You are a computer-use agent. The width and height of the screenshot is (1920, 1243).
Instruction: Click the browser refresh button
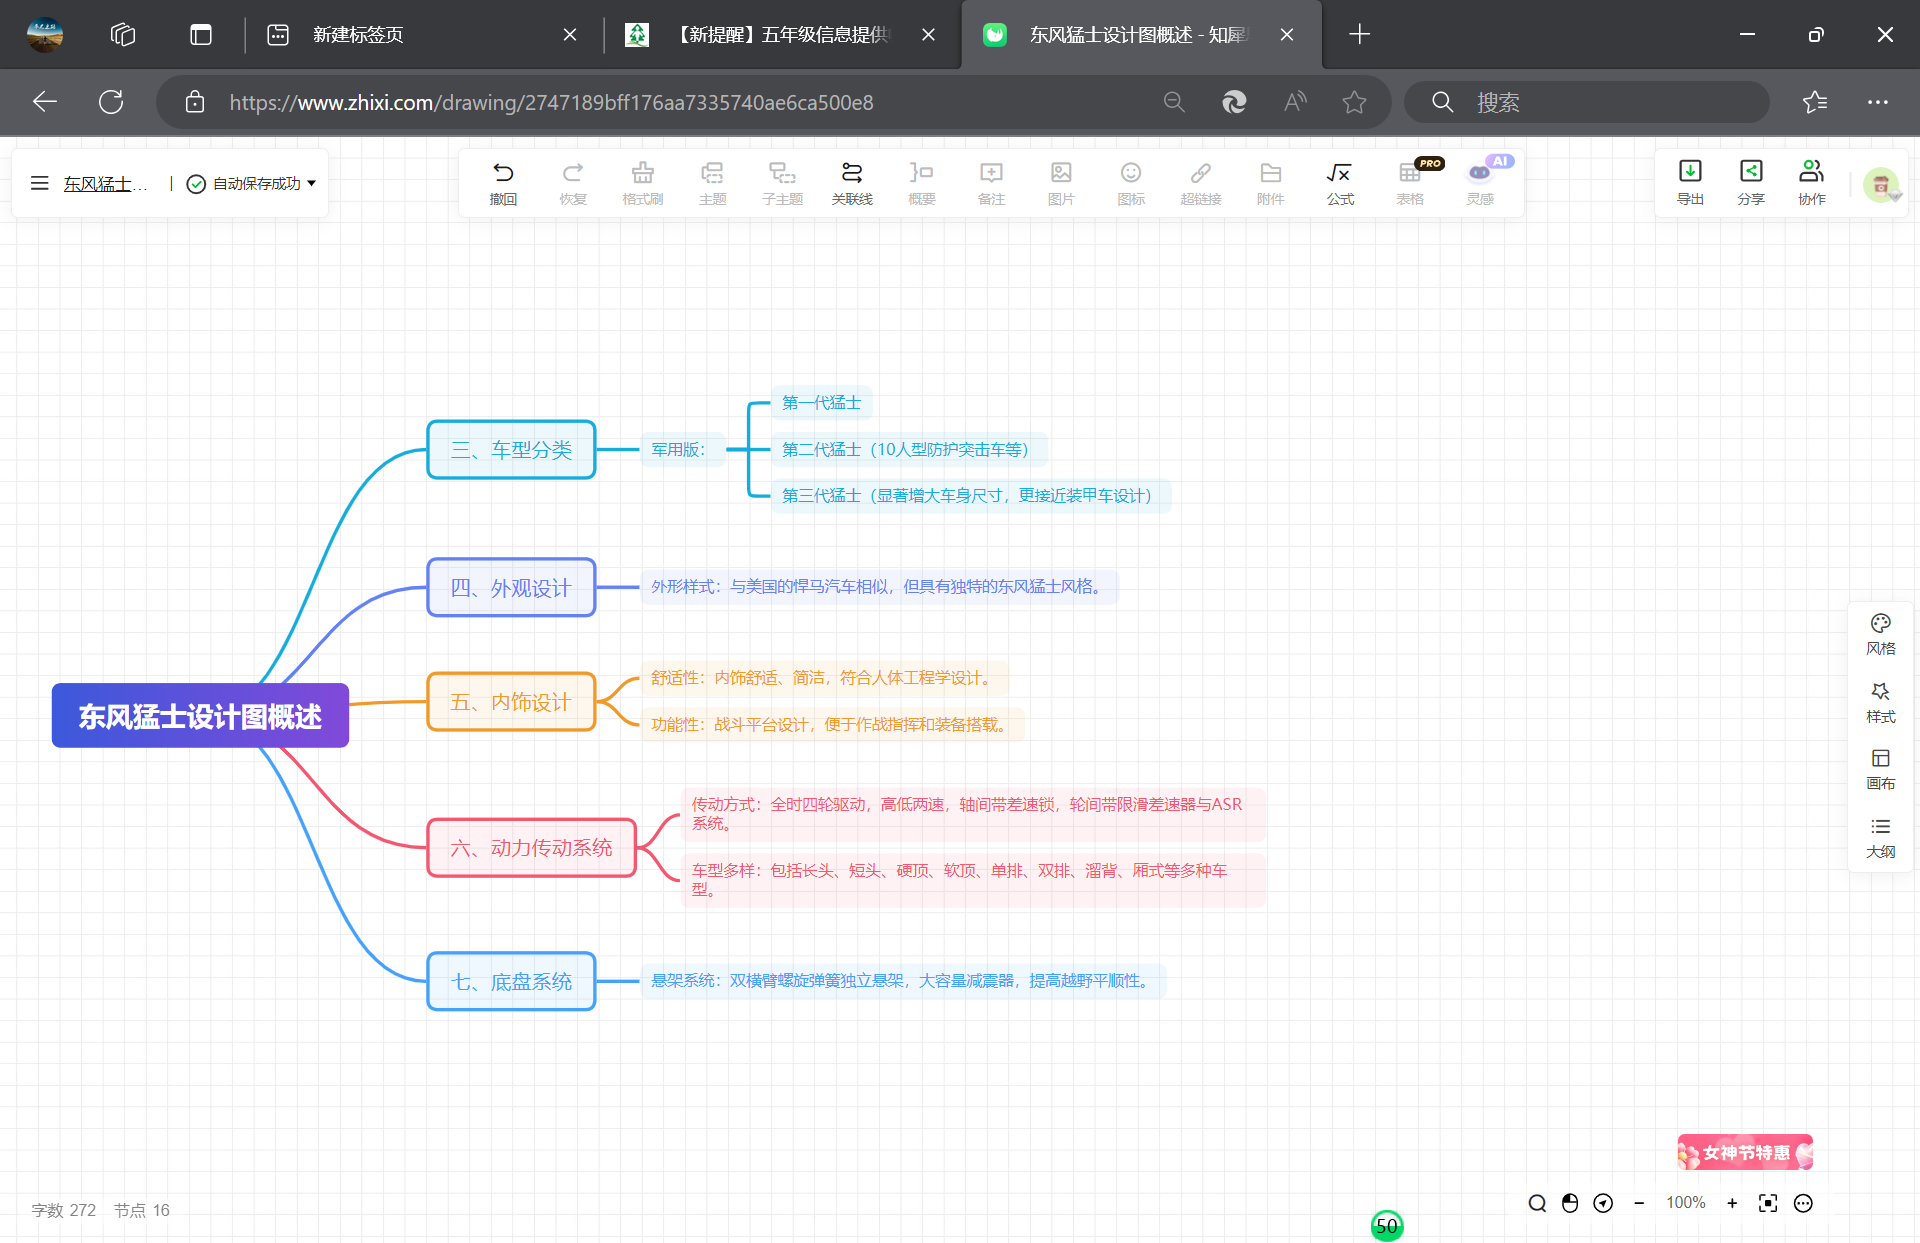point(111,102)
